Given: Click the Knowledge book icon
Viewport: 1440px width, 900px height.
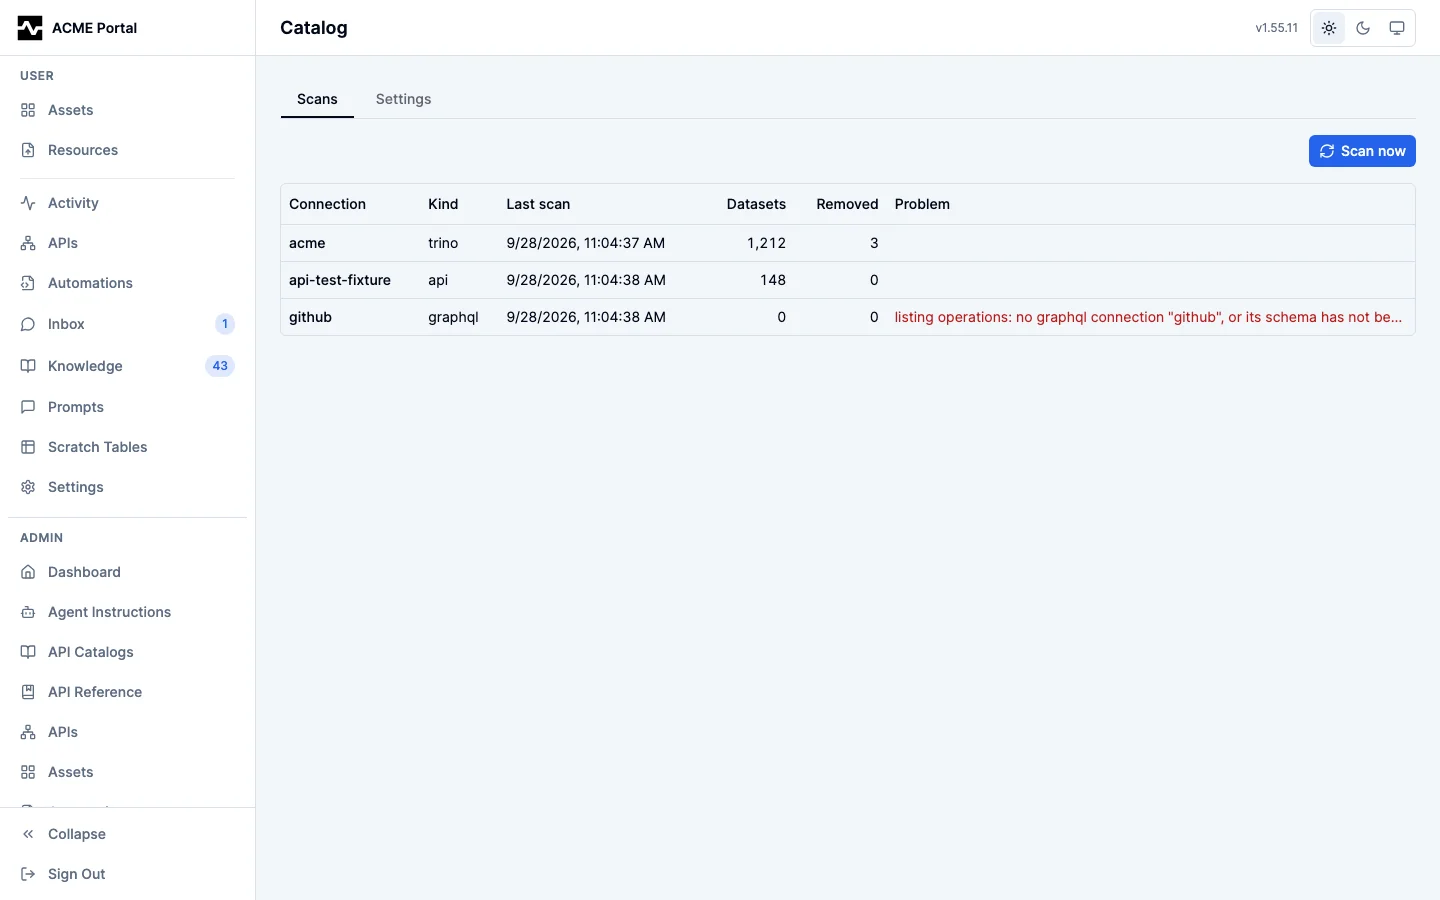Looking at the screenshot, I should (28, 366).
